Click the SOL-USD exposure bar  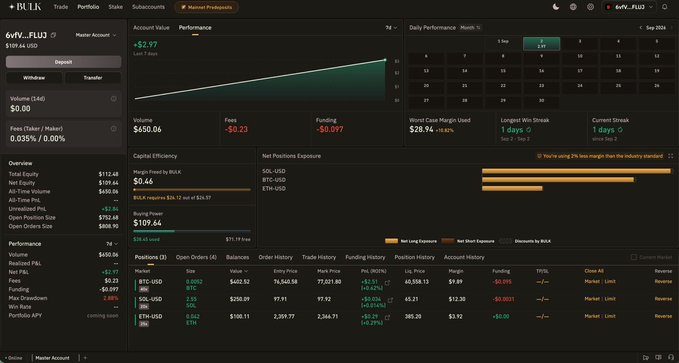(576, 171)
